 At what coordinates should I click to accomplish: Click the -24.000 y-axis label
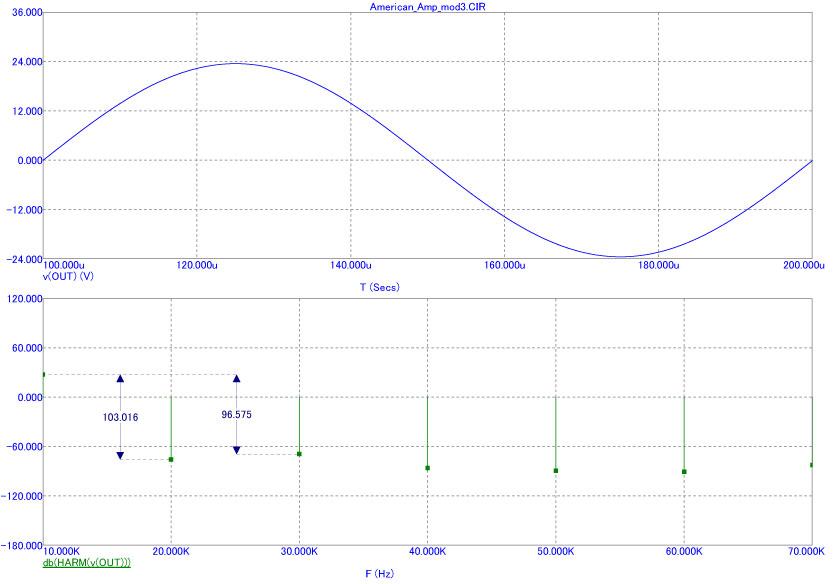(x=24, y=259)
